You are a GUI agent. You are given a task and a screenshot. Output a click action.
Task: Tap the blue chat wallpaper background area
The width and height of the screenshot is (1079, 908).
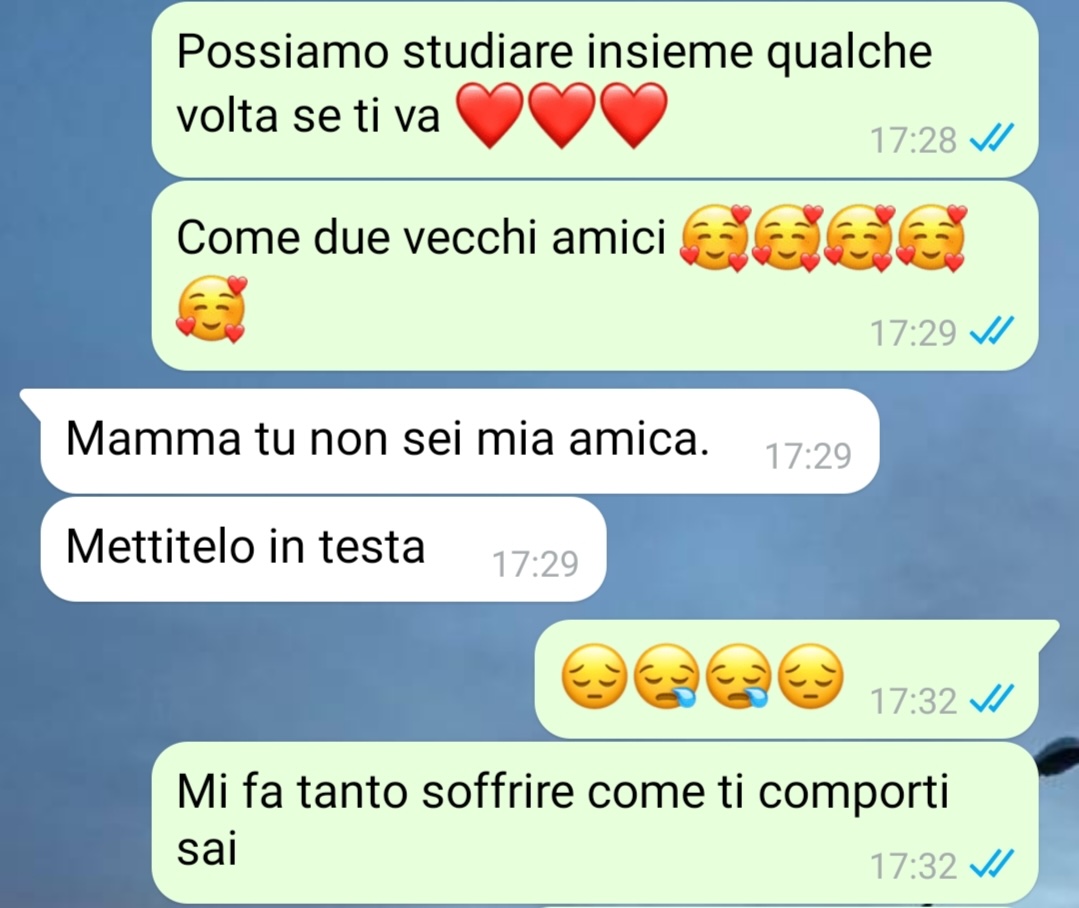[x=275, y=688]
